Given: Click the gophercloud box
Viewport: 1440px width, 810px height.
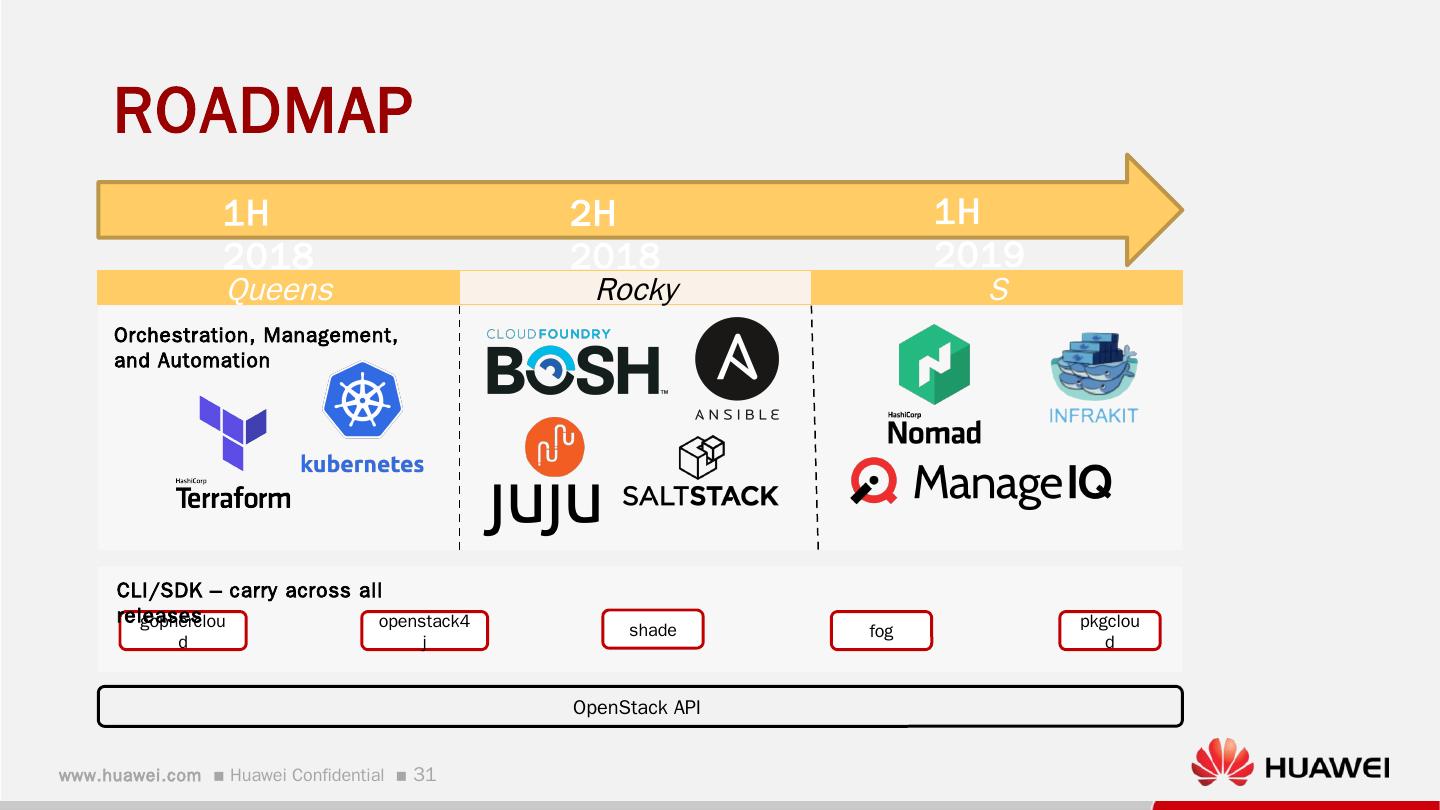Looking at the screenshot, I should click(x=183, y=630).
